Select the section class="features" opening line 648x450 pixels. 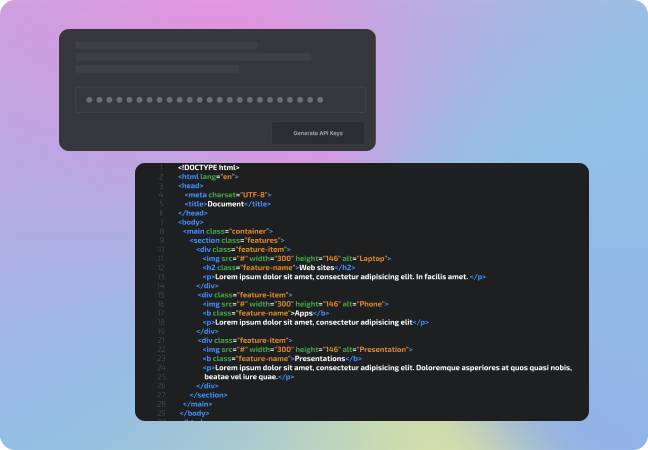click(237, 240)
